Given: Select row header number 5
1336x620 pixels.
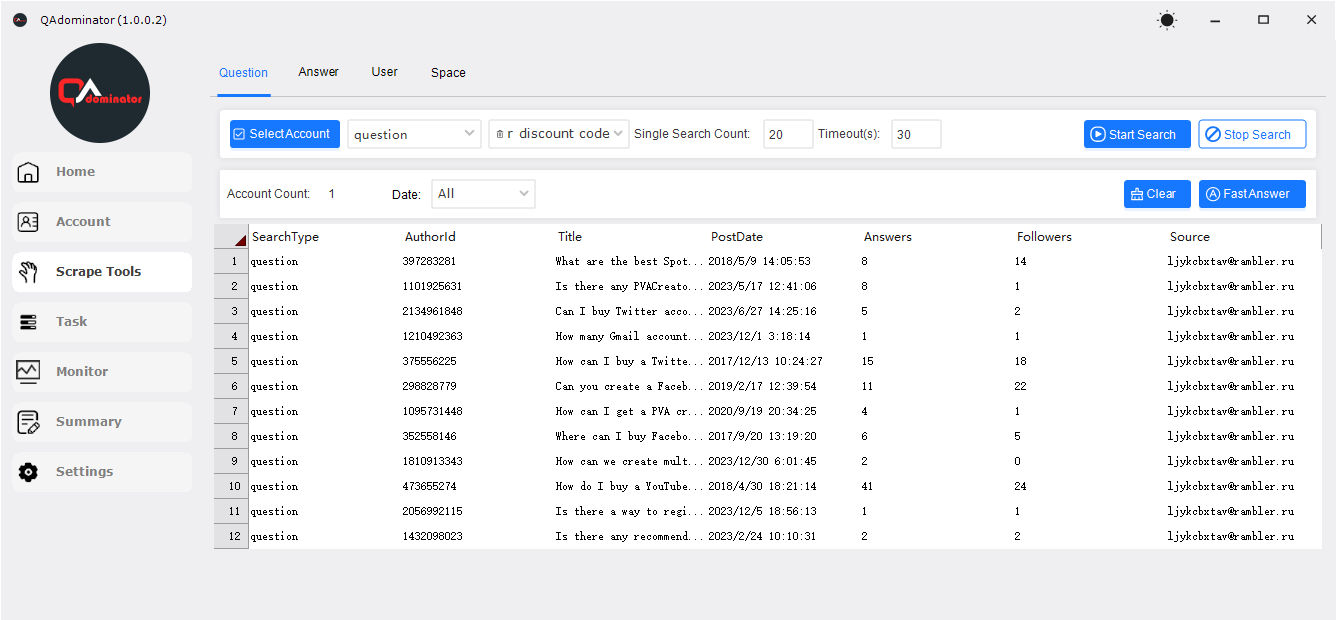Looking at the screenshot, I should (x=231, y=362).
